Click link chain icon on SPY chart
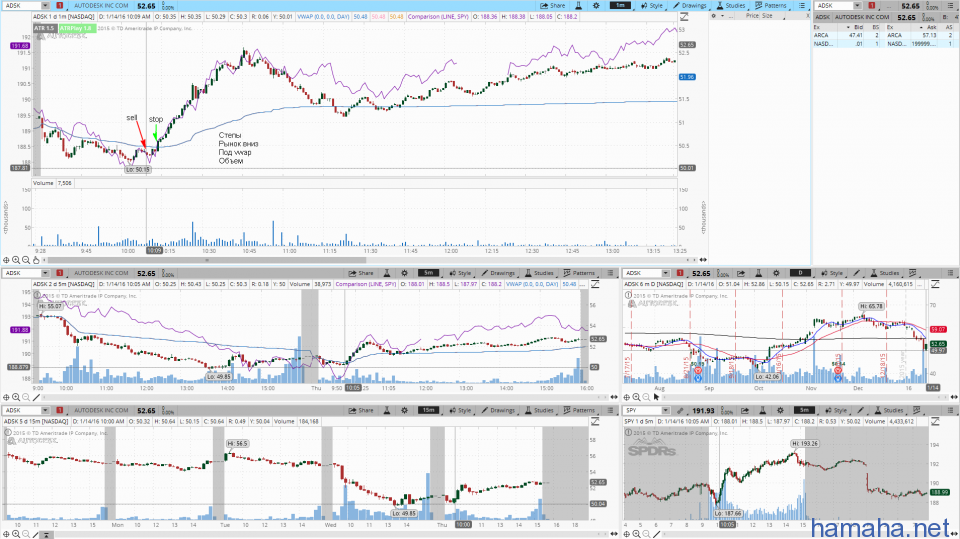This screenshot has height=539, width=960. (x=680, y=410)
